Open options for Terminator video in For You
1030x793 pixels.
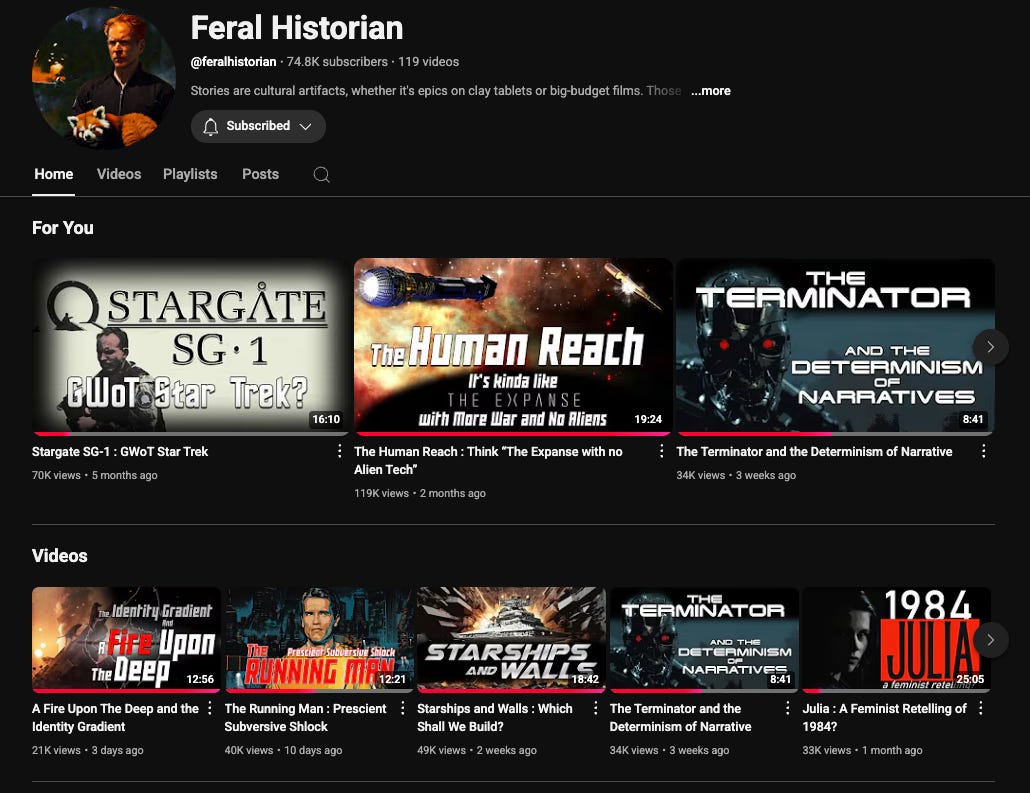pyautogui.click(x=983, y=451)
